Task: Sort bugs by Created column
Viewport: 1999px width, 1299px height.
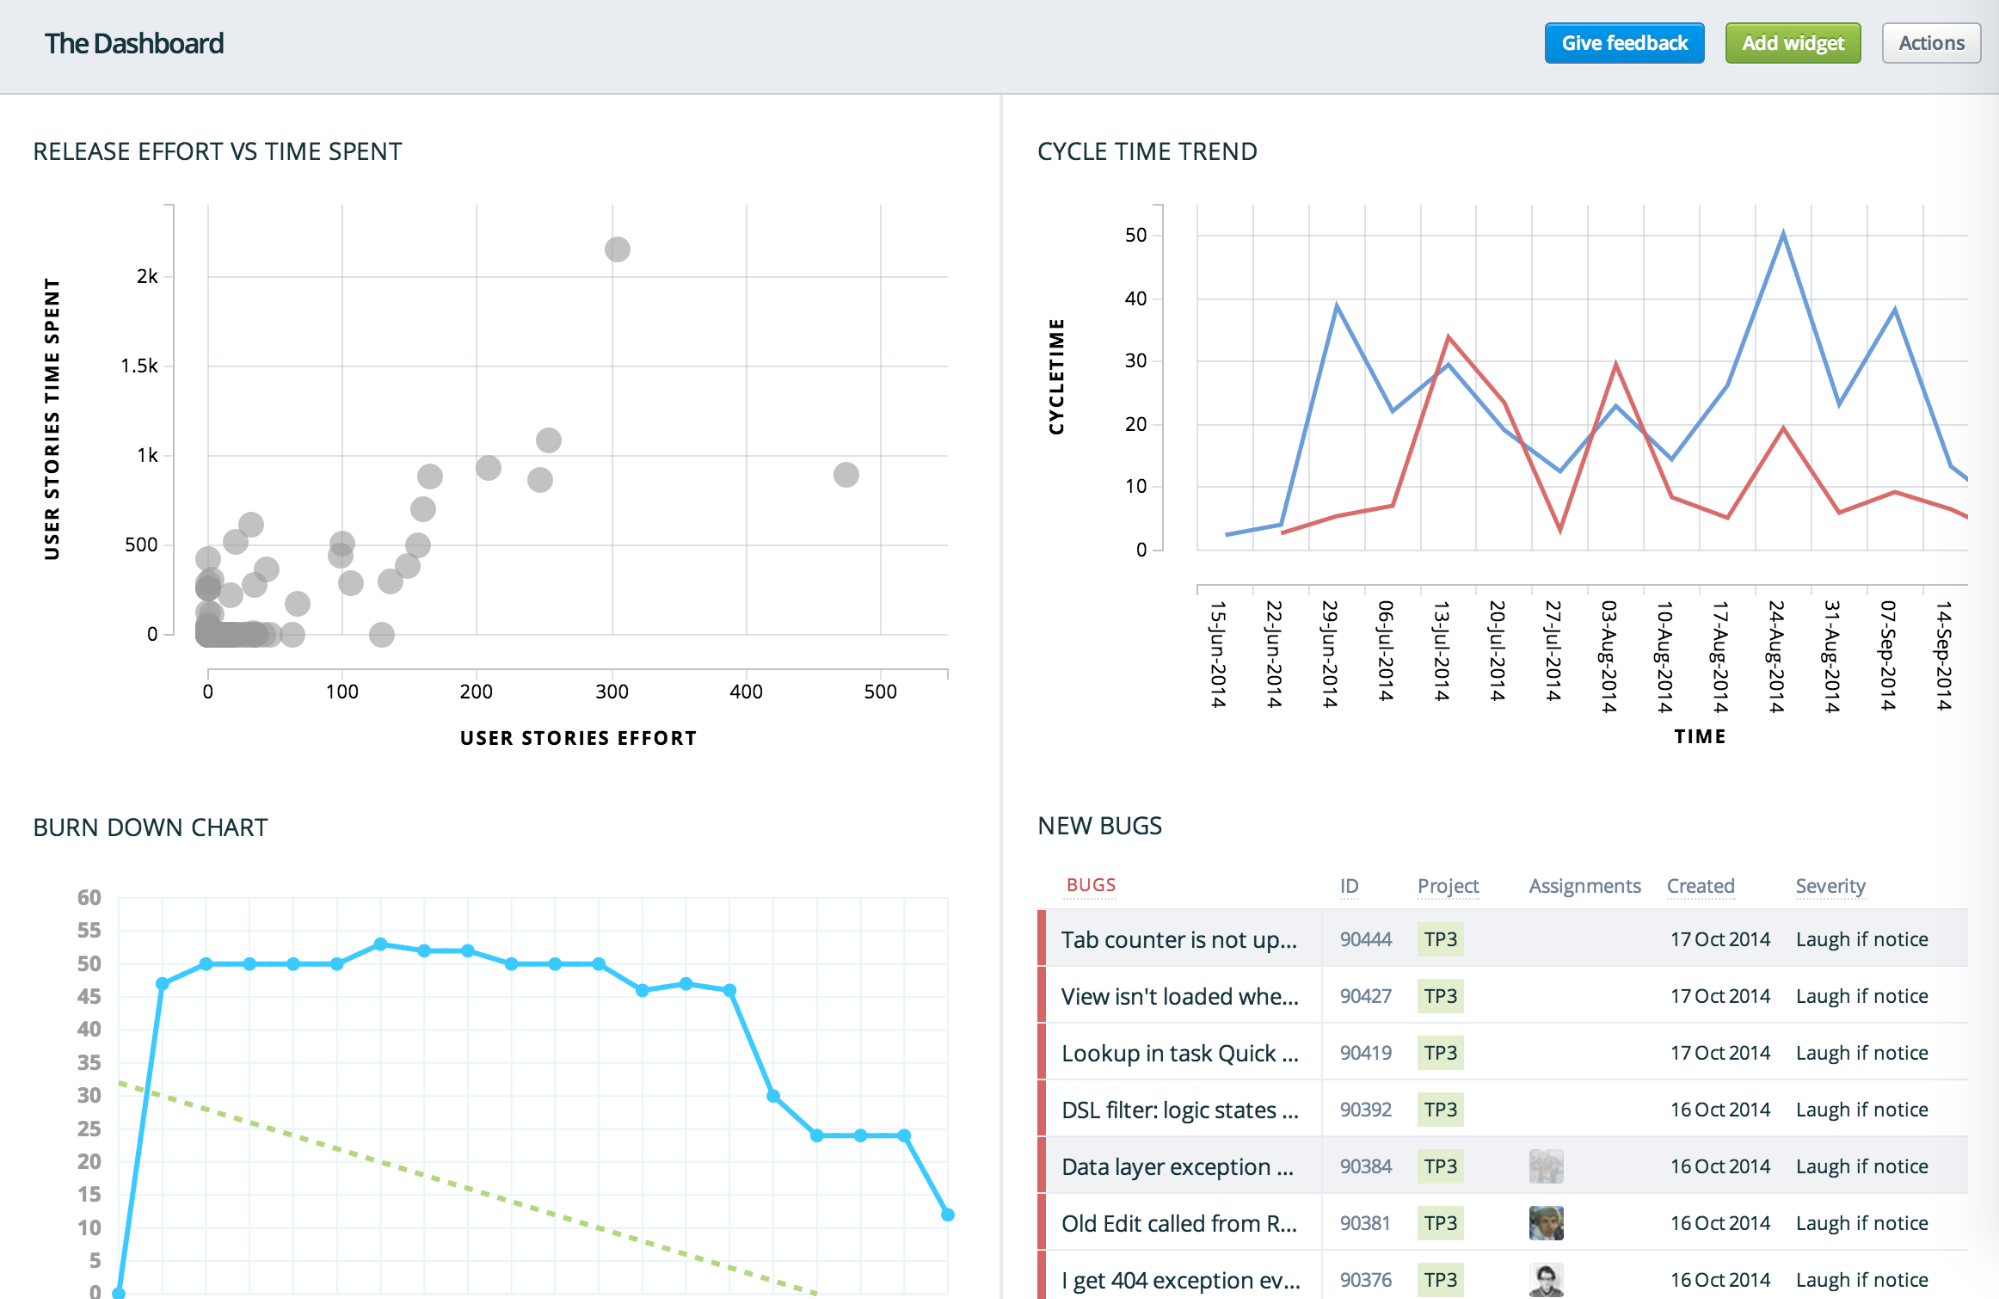Action: point(1700,886)
